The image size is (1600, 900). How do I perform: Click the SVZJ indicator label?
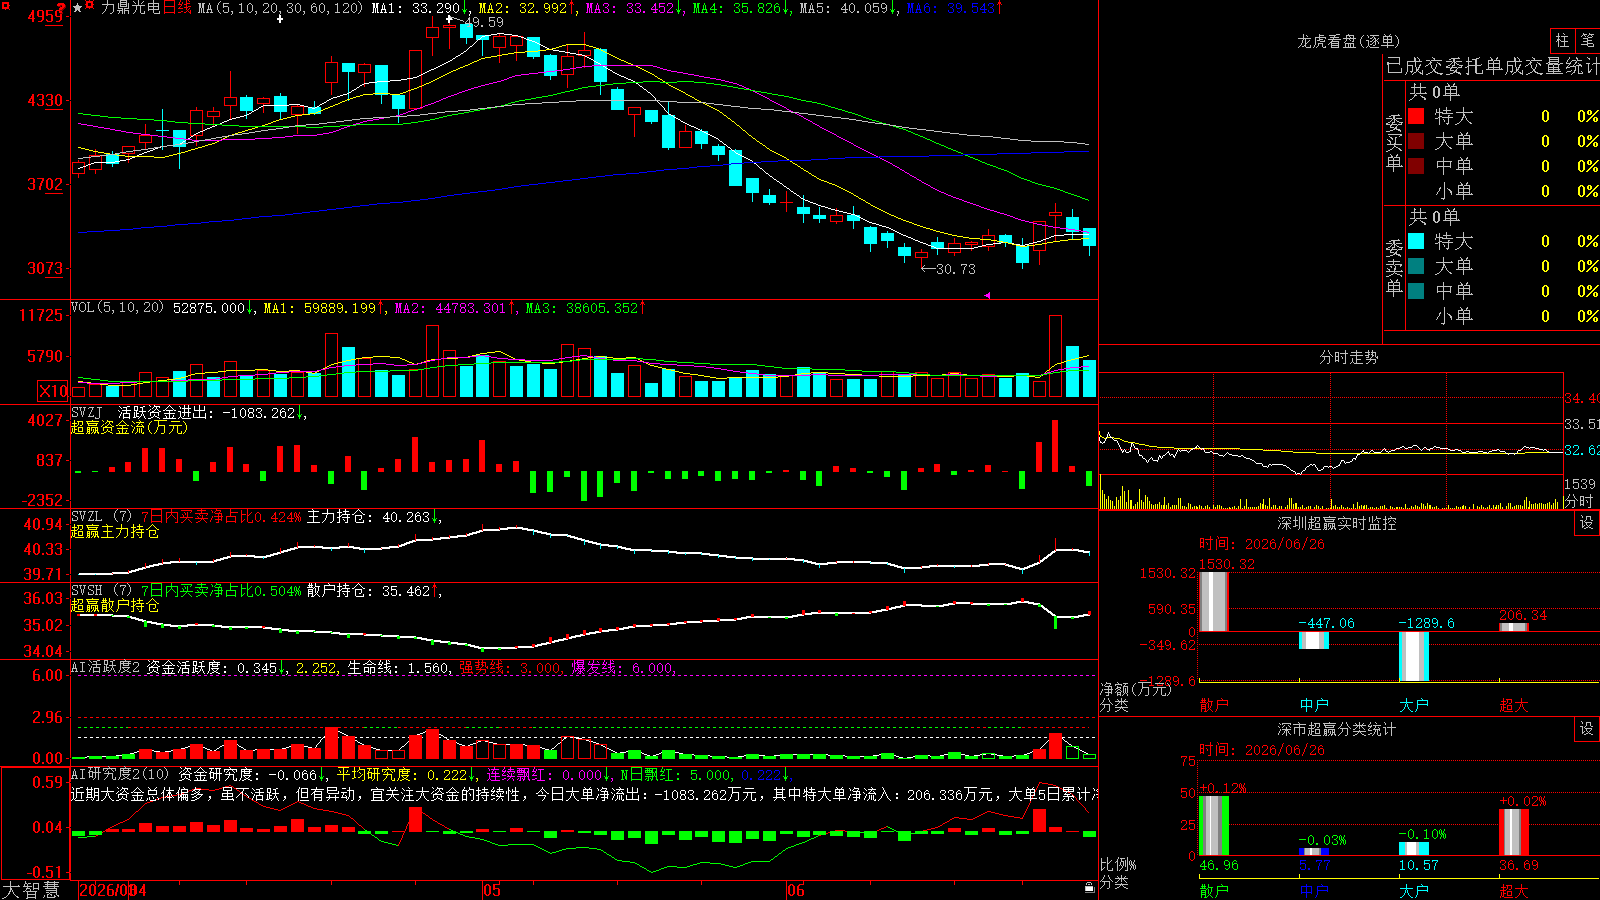pyautogui.click(x=87, y=412)
